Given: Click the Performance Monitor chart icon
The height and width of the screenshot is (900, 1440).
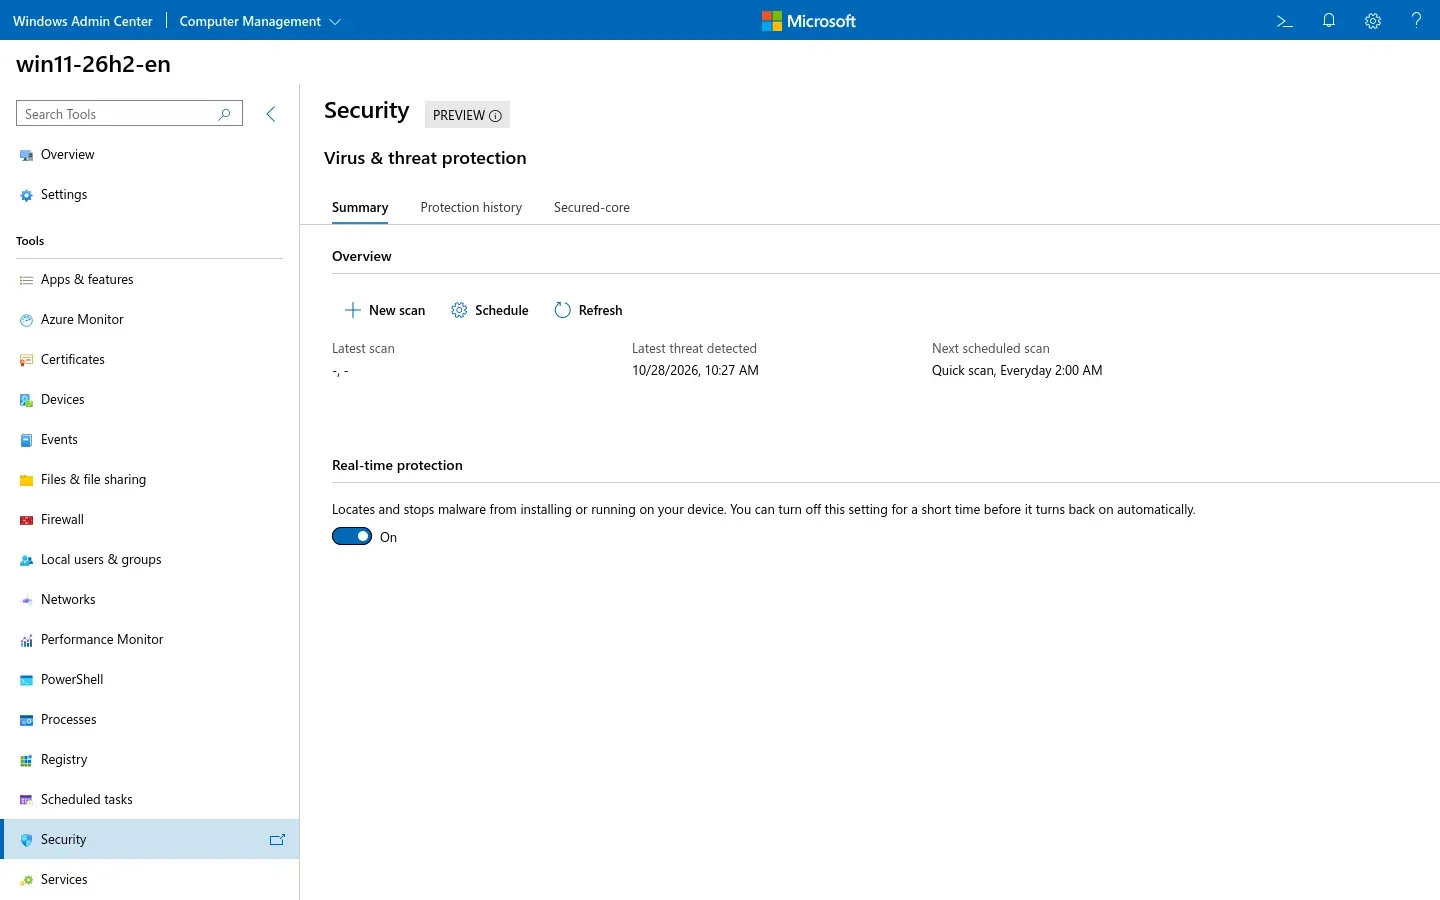Looking at the screenshot, I should 27,640.
